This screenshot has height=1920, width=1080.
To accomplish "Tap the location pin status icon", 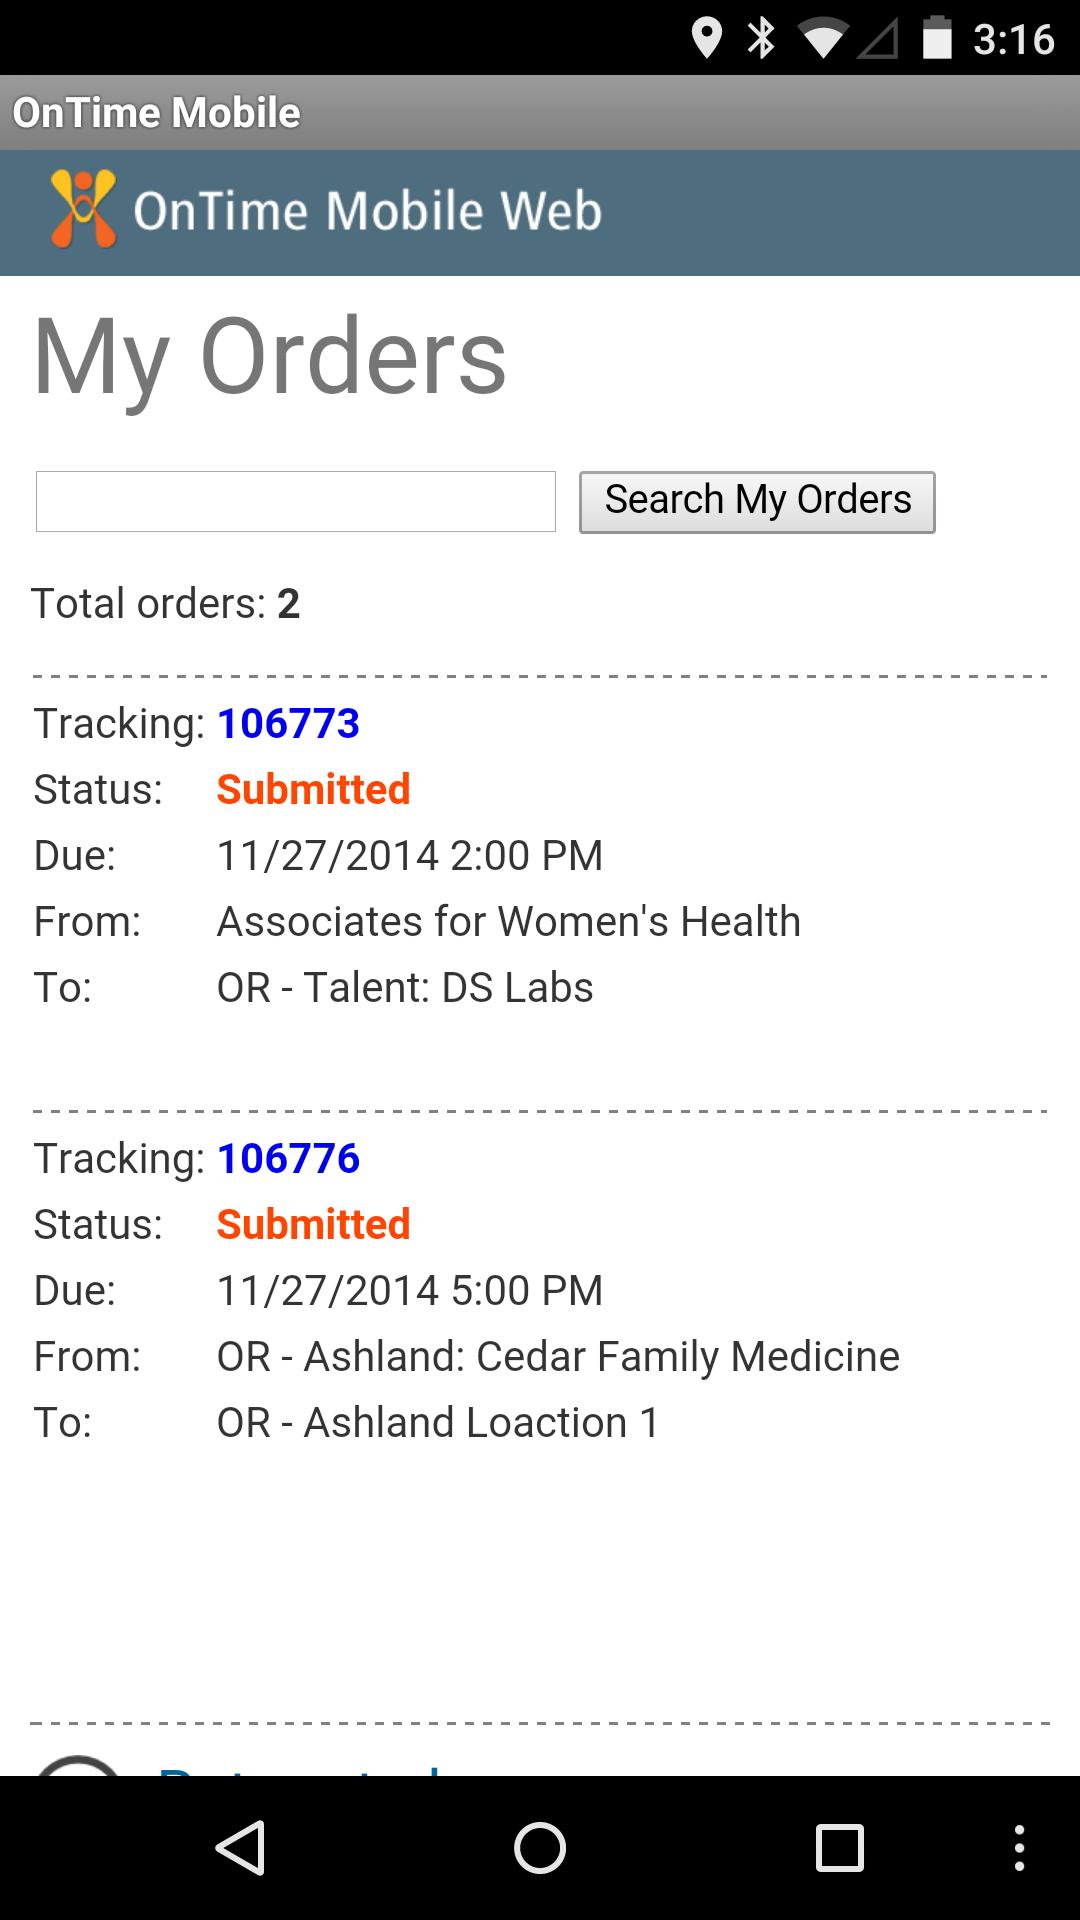I will [x=707, y=39].
